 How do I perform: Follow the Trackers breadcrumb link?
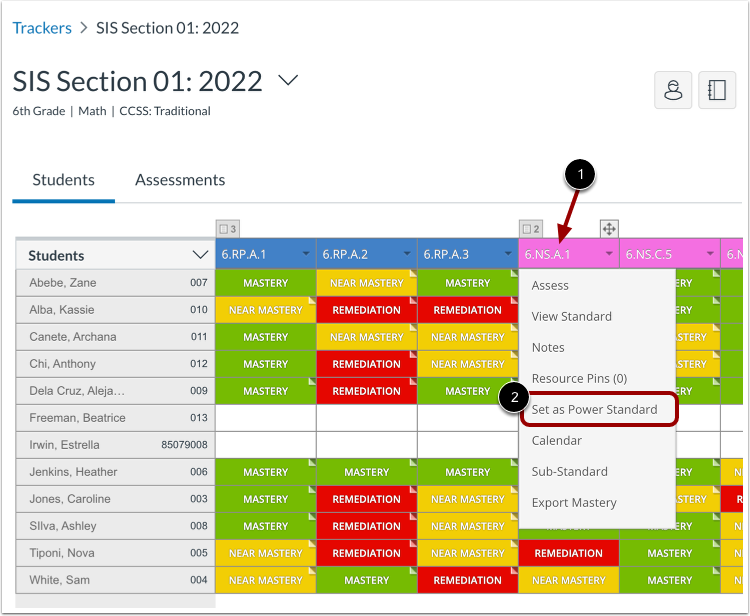tap(42, 28)
